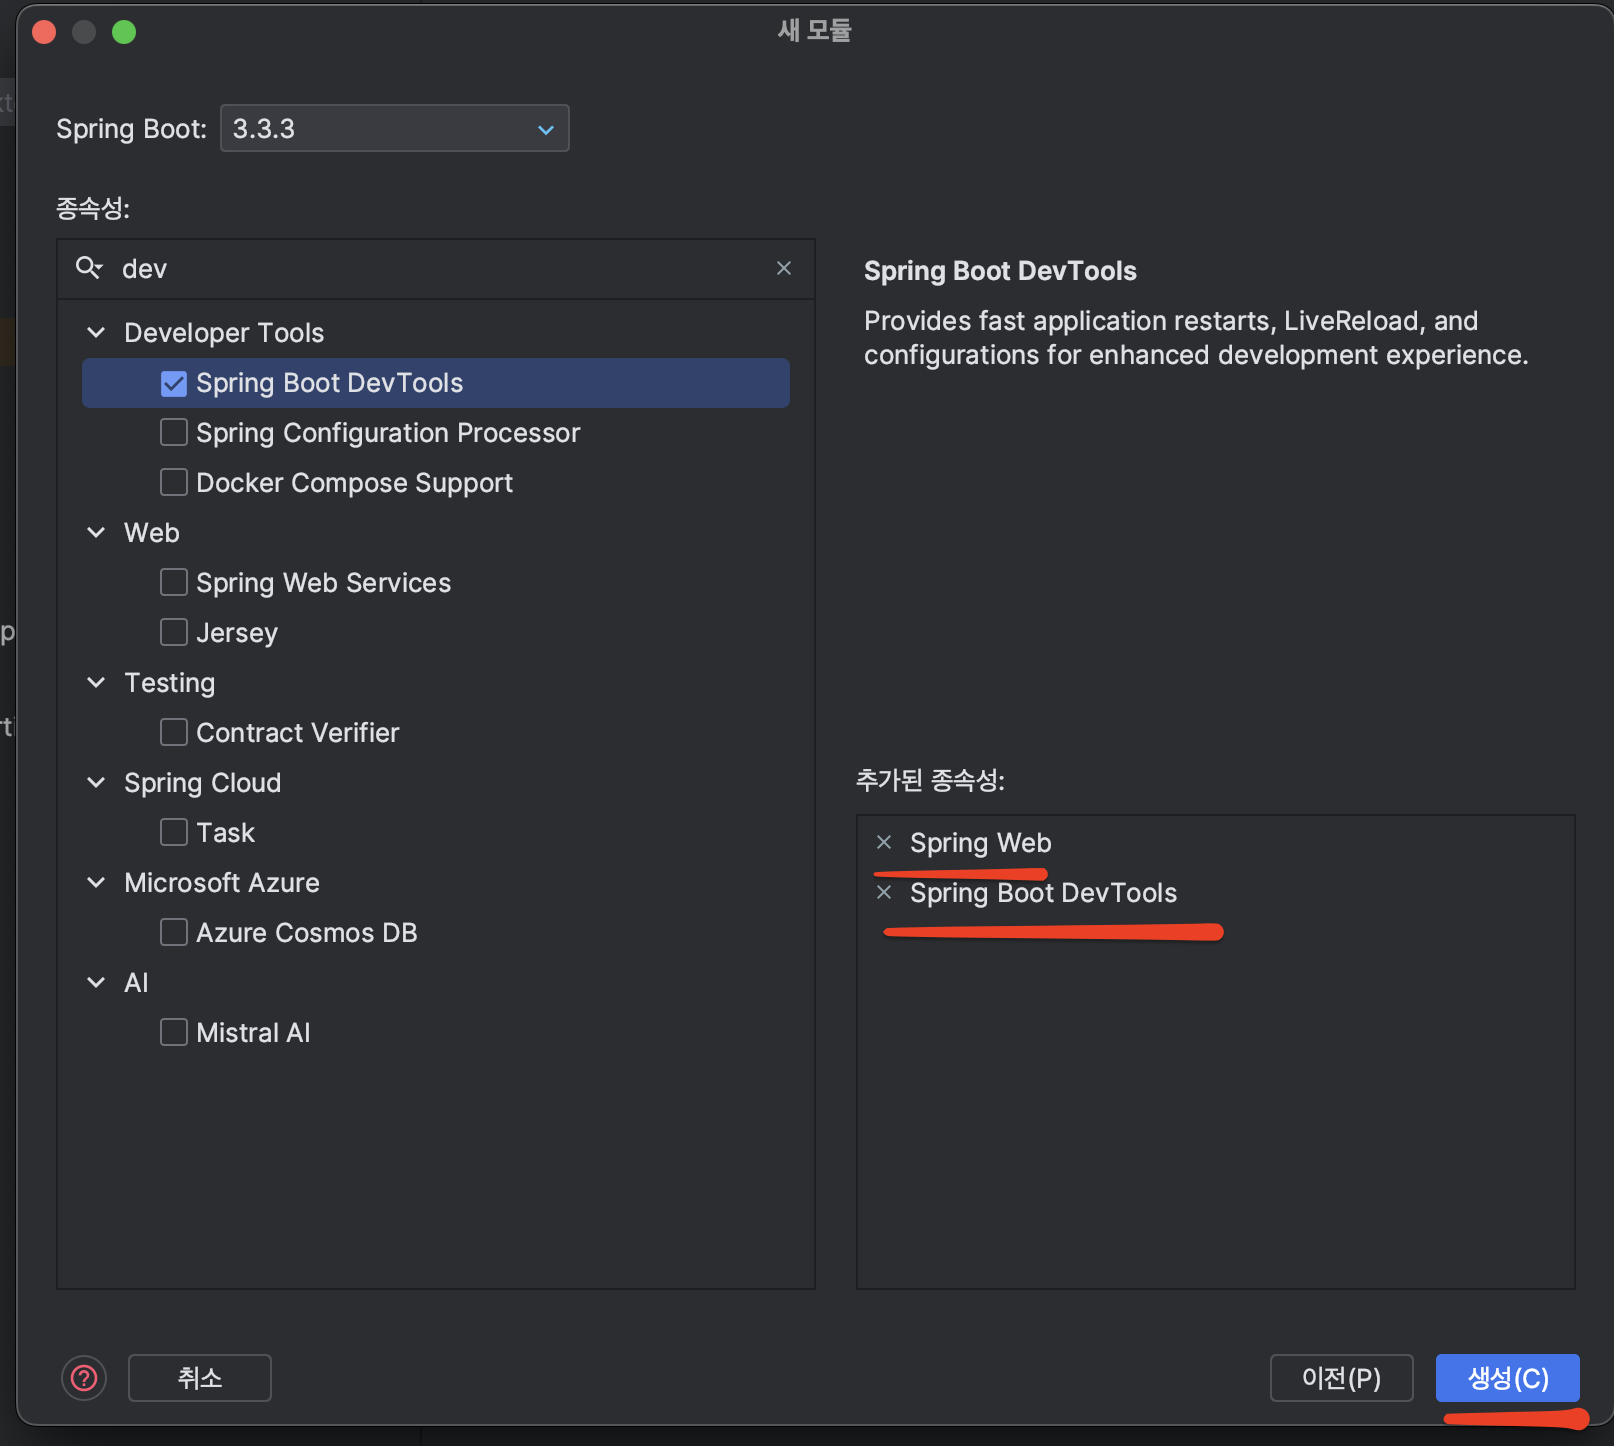Tick the Mistral AI checkbox
The height and width of the screenshot is (1446, 1614).
click(x=174, y=1033)
